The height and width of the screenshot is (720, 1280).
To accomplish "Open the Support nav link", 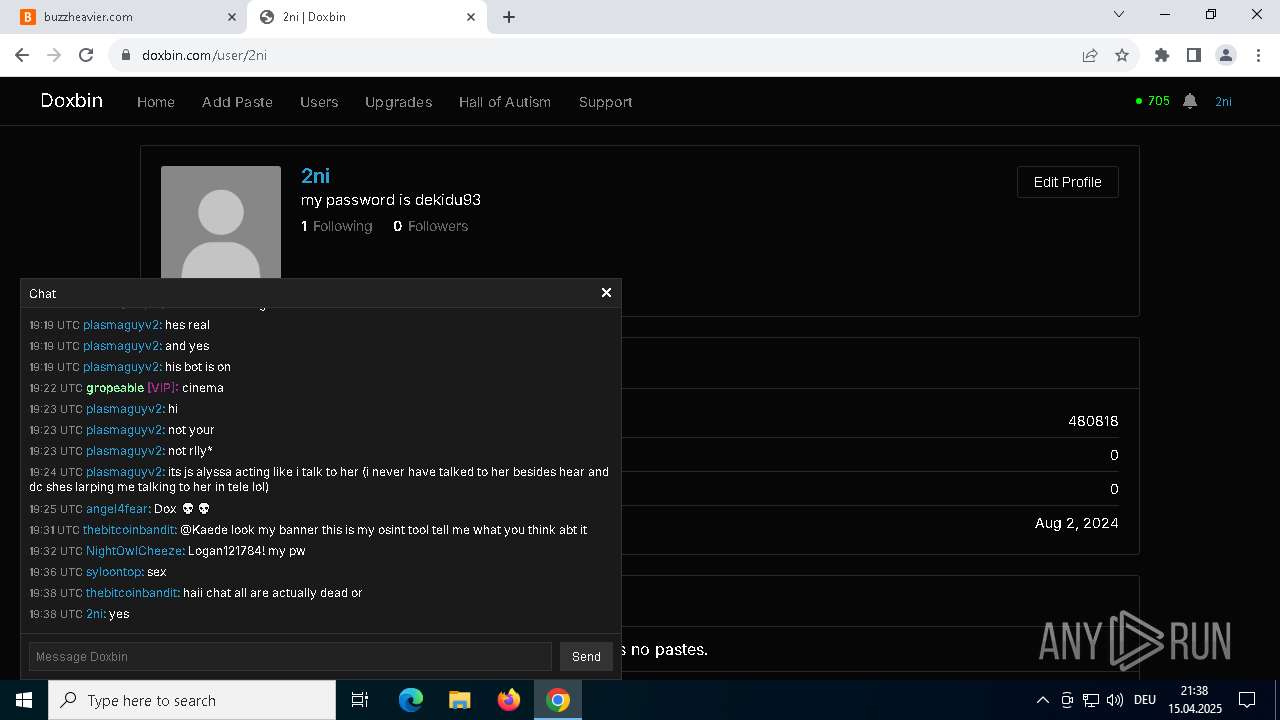I will point(605,102).
